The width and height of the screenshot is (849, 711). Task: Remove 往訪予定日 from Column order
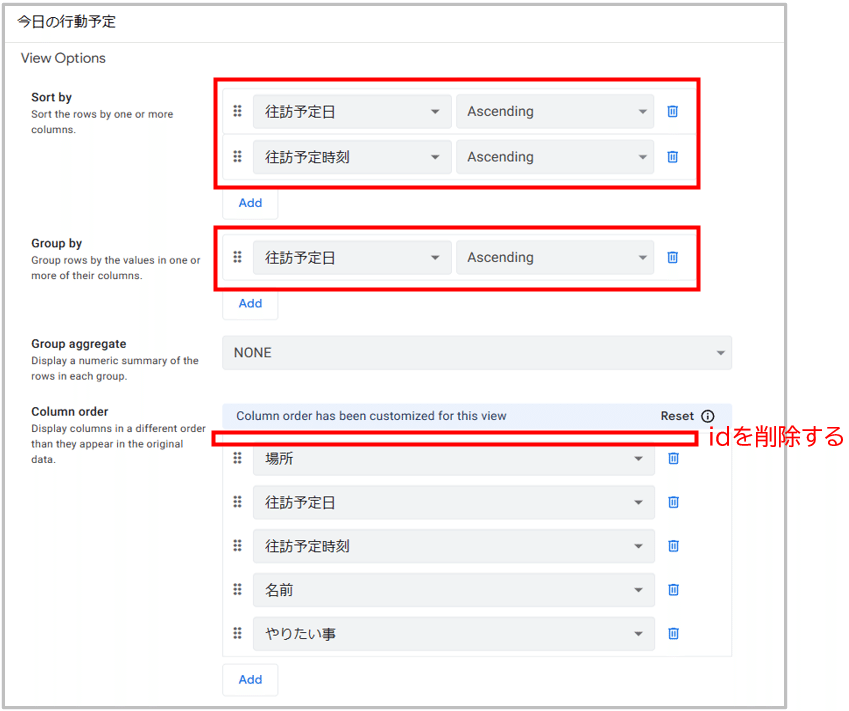point(673,503)
